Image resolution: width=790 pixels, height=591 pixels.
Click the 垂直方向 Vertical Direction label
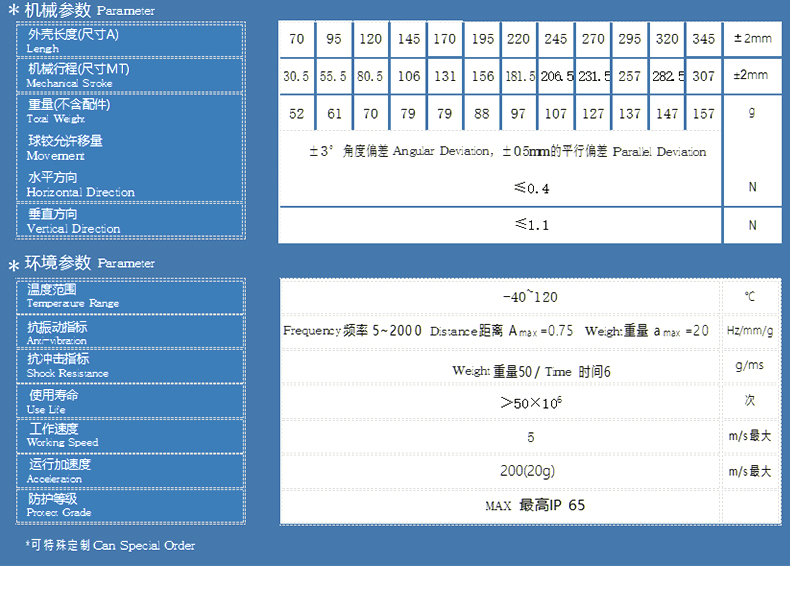[74, 221]
